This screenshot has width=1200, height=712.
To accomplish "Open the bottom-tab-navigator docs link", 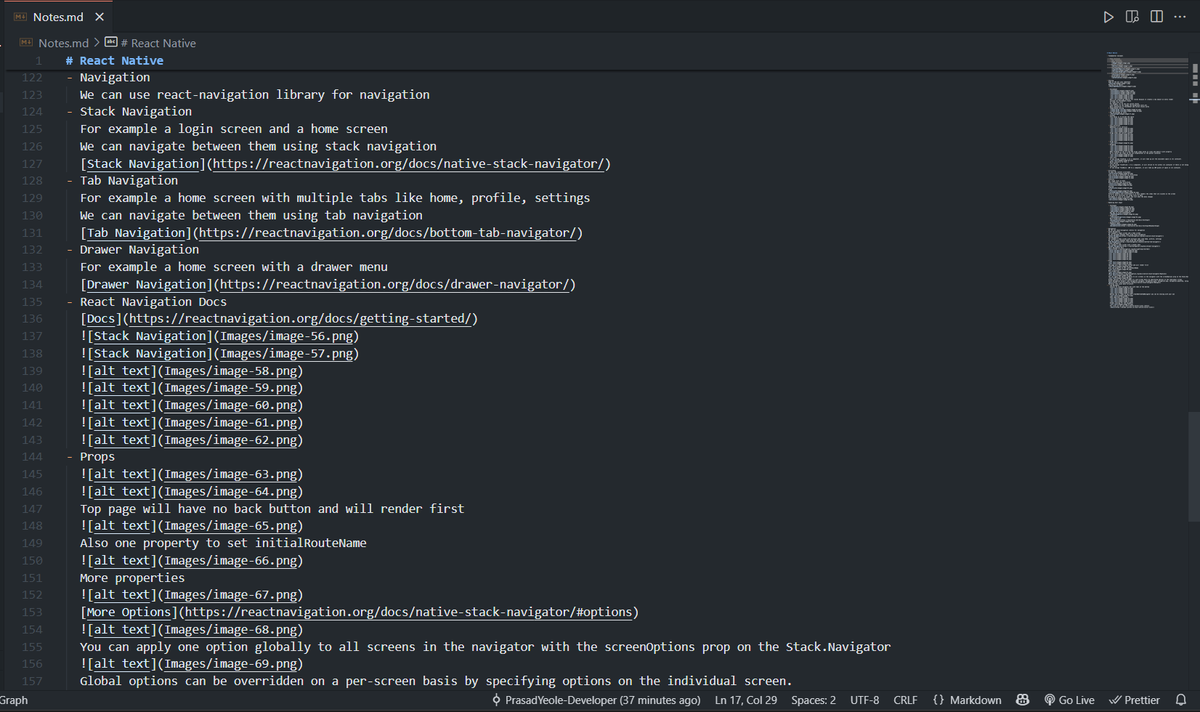I will tap(389, 233).
